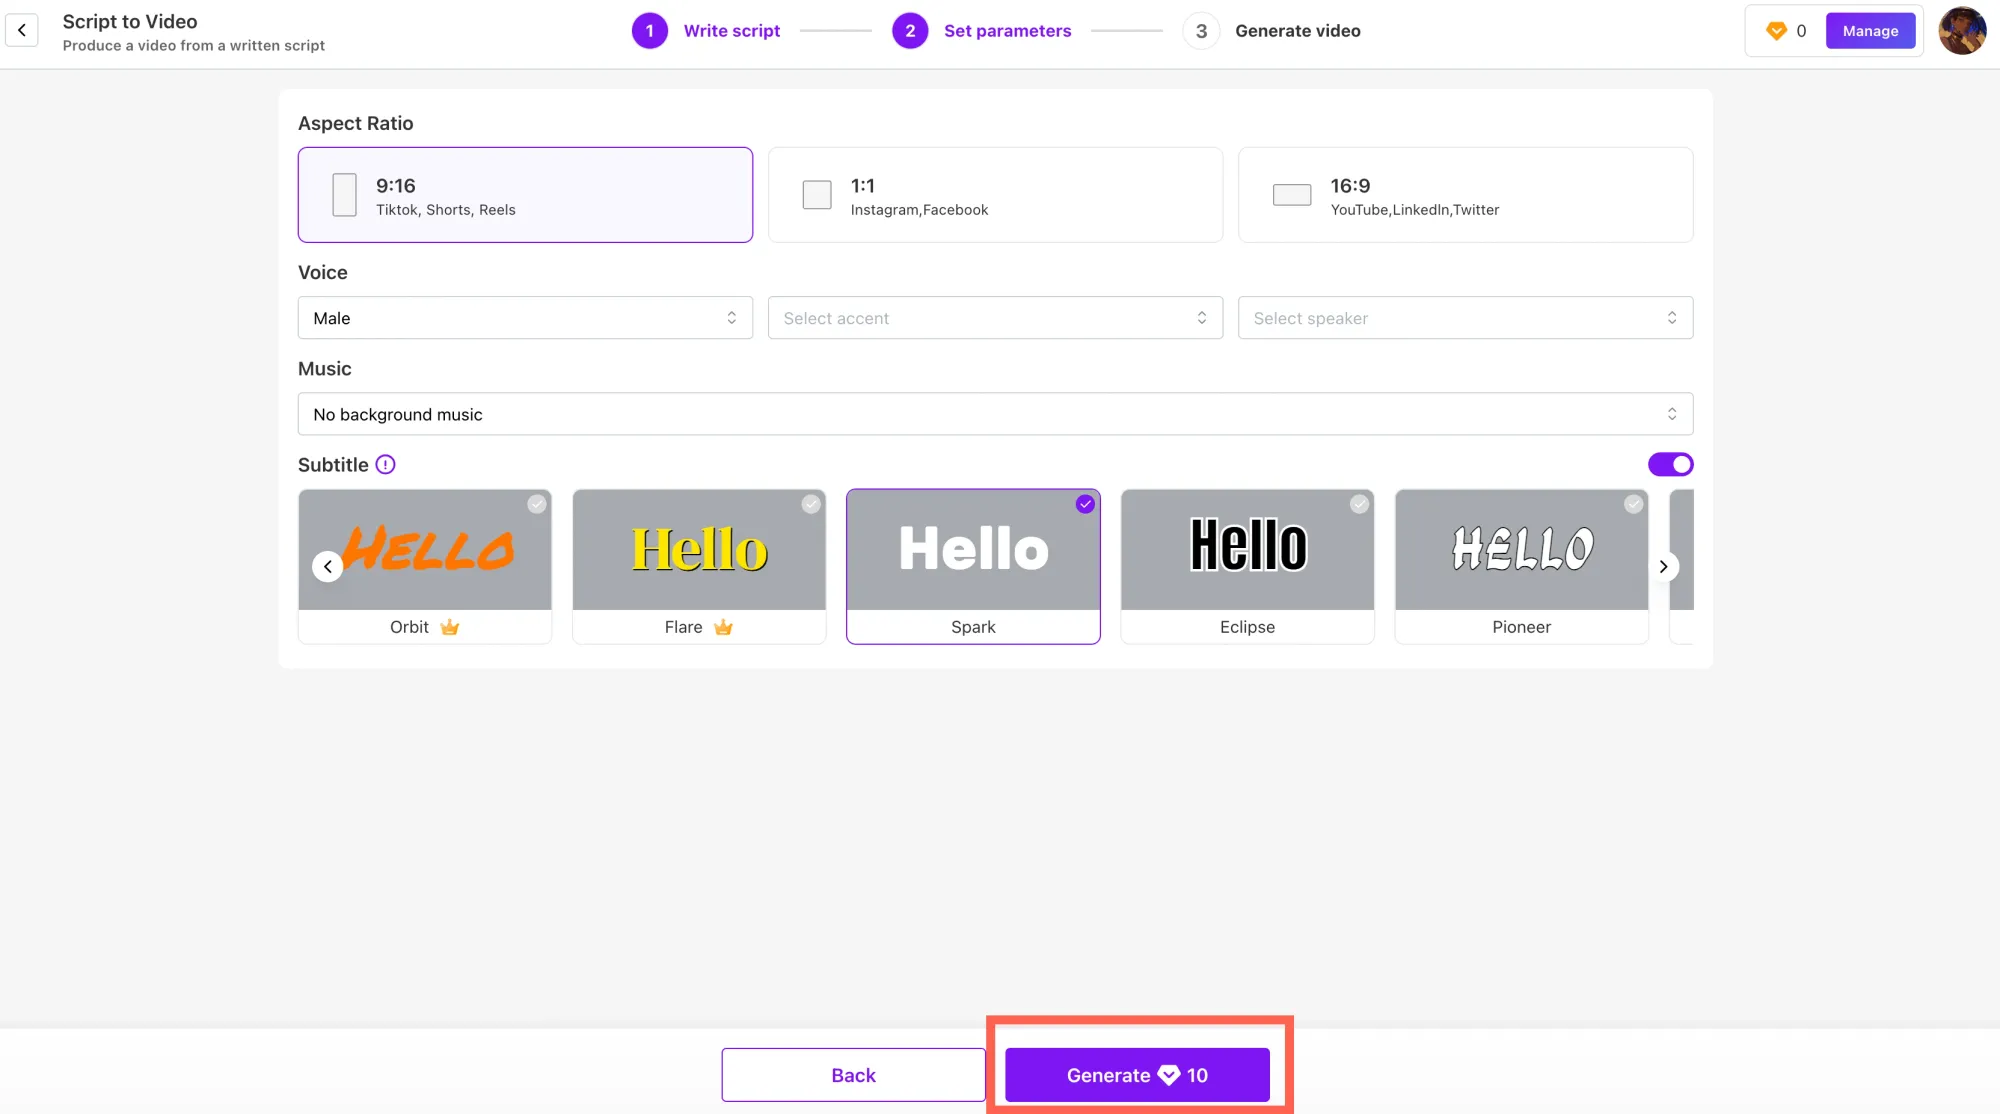Click the Subtitle info icon
Screen dimensions: 2000x1114
(x=385, y=464)
